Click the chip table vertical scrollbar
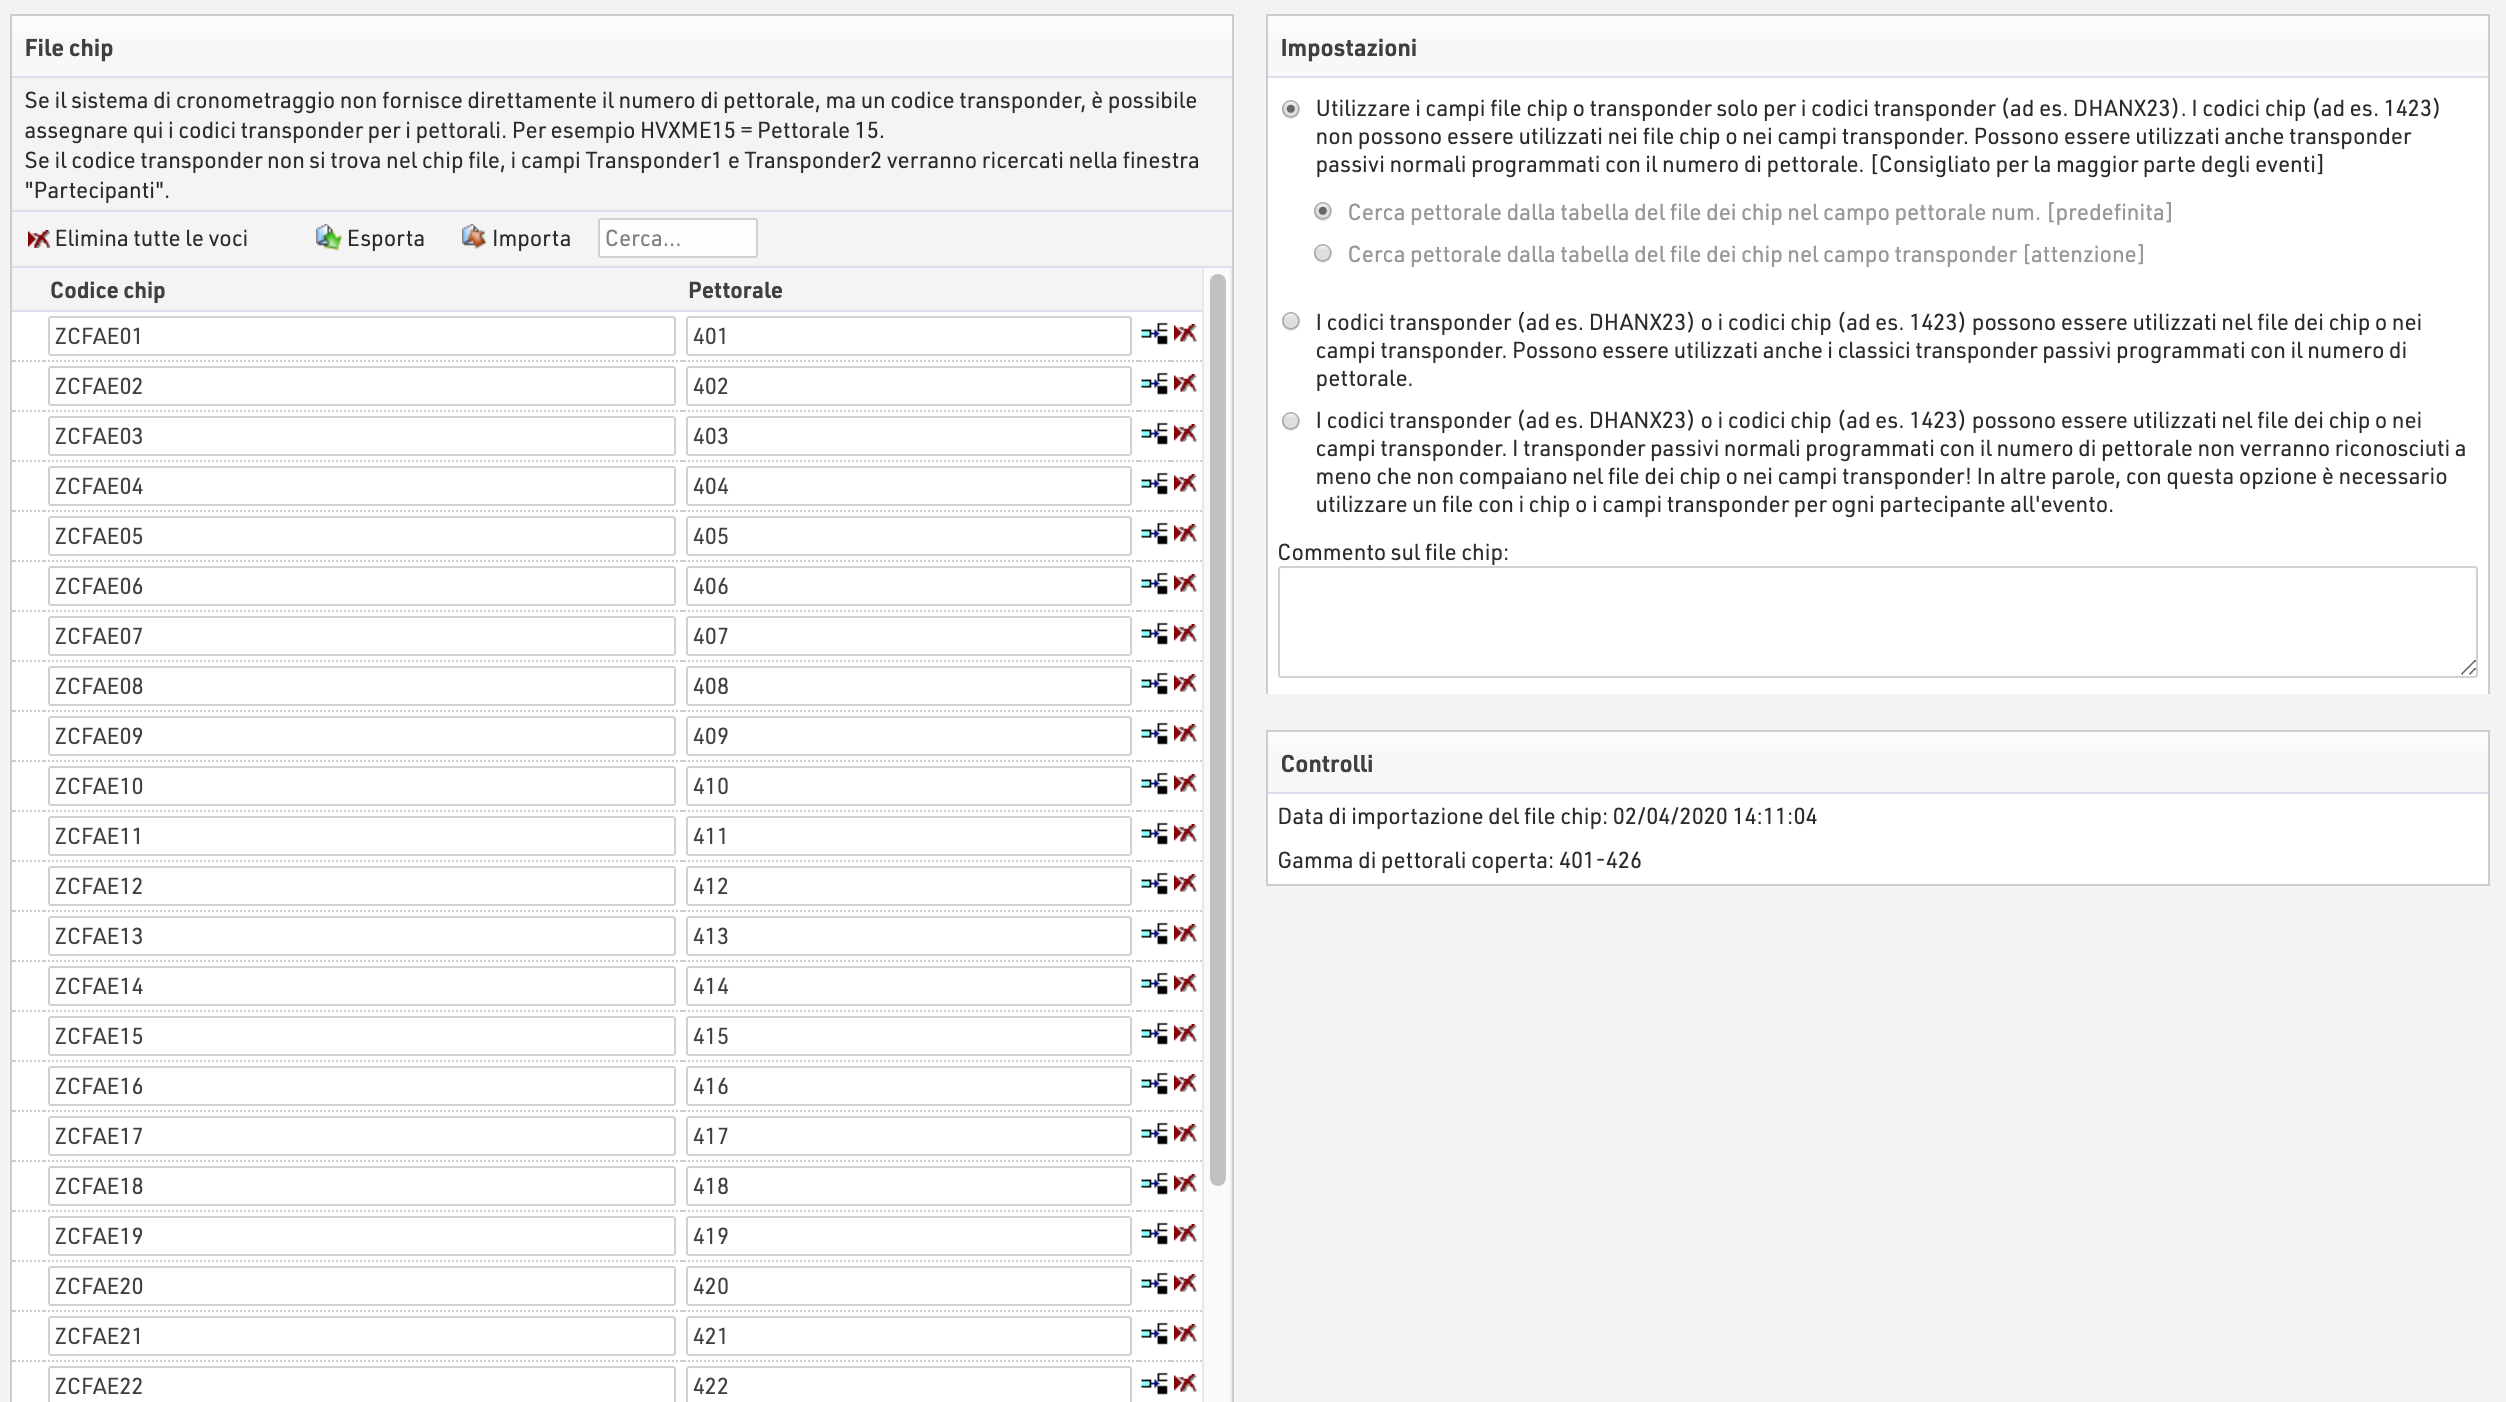This screenshot has width=2506, height=1402. click(1217, 730)
